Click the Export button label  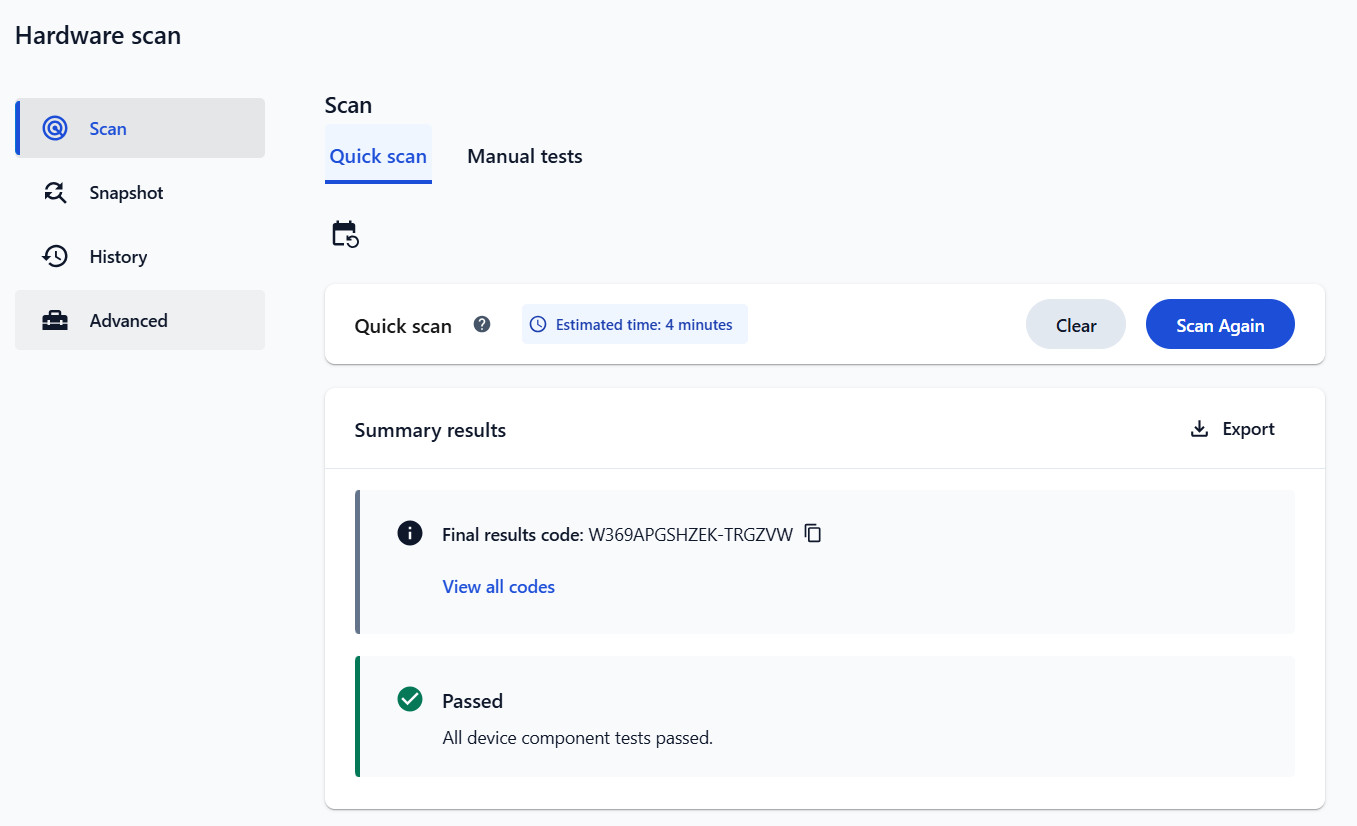pos(1249,429)
